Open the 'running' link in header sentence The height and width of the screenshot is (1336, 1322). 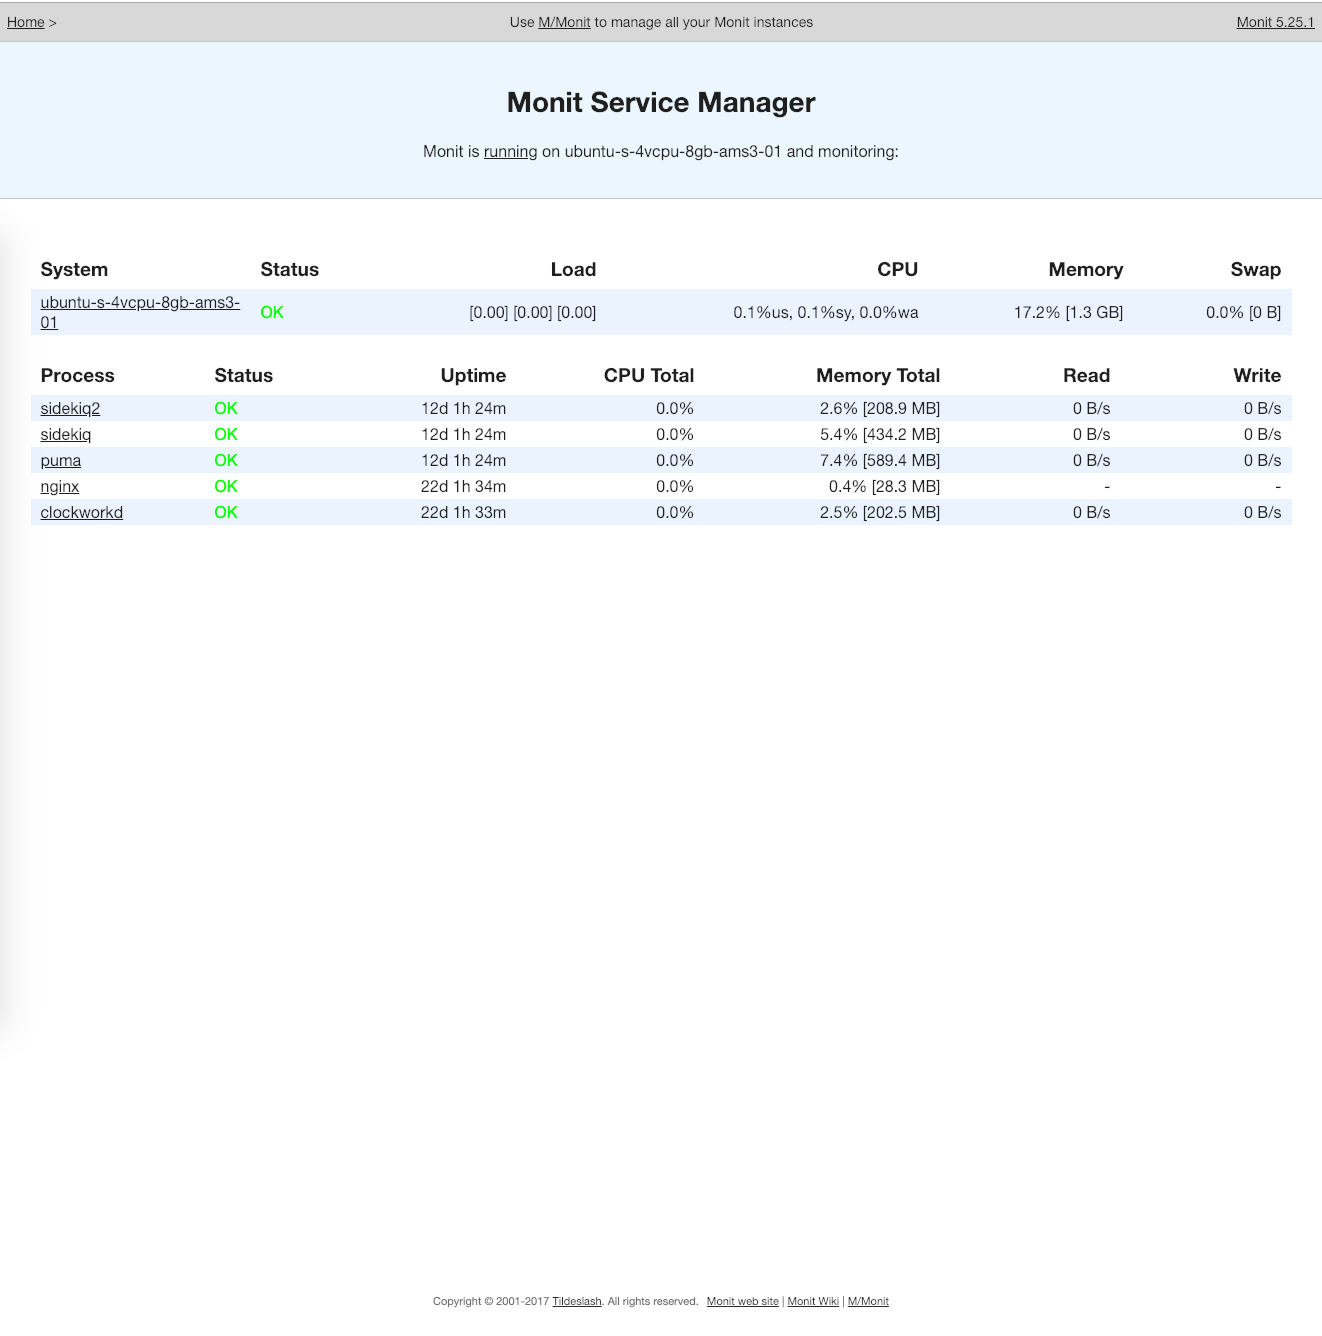click(510, 152)
